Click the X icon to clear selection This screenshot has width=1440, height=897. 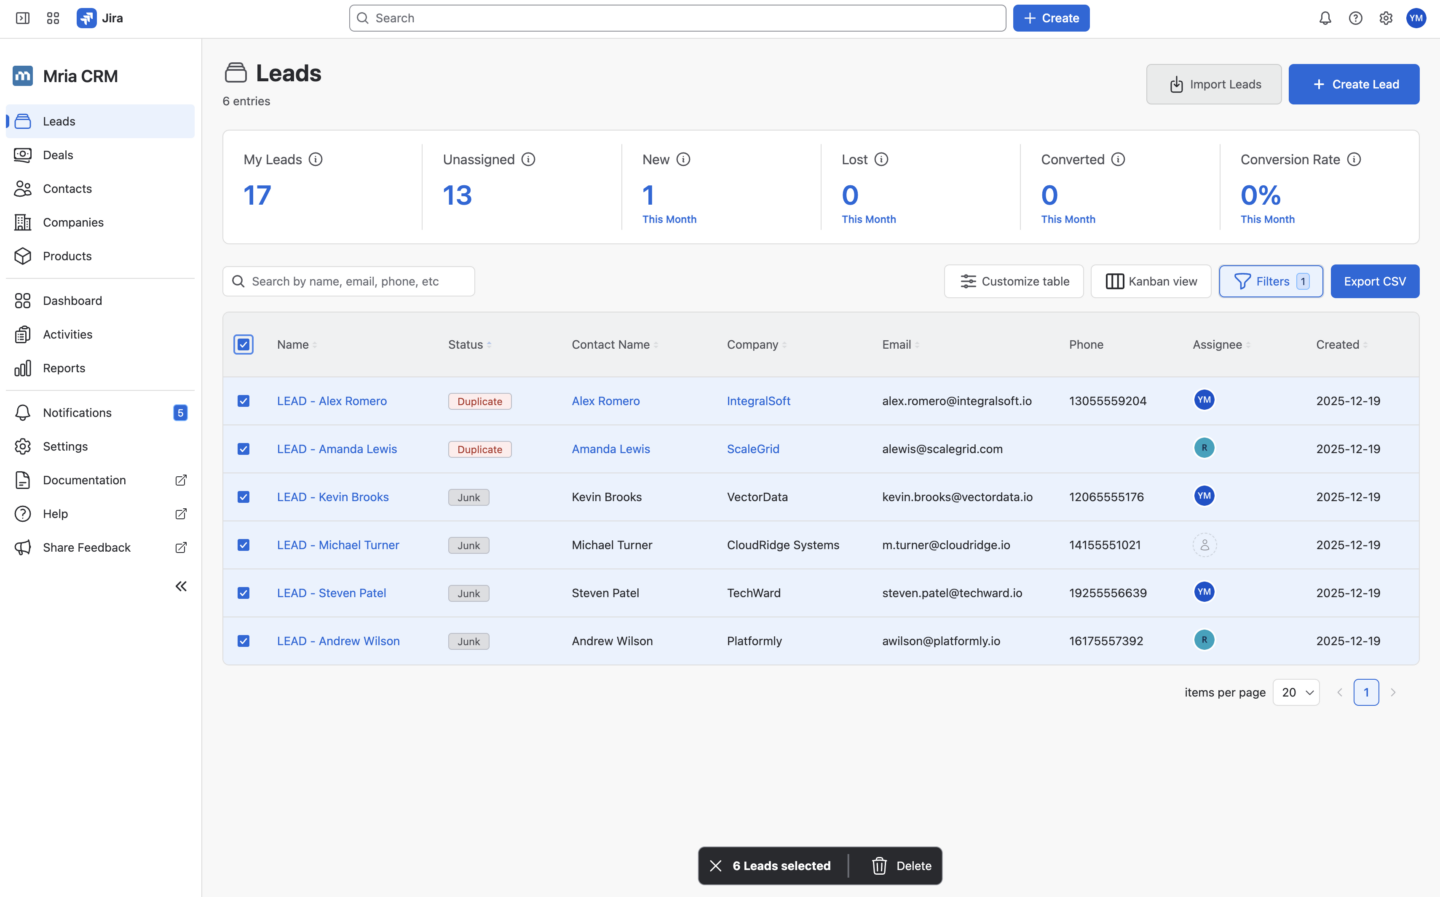pyautogui.click(x=715, y=866)
